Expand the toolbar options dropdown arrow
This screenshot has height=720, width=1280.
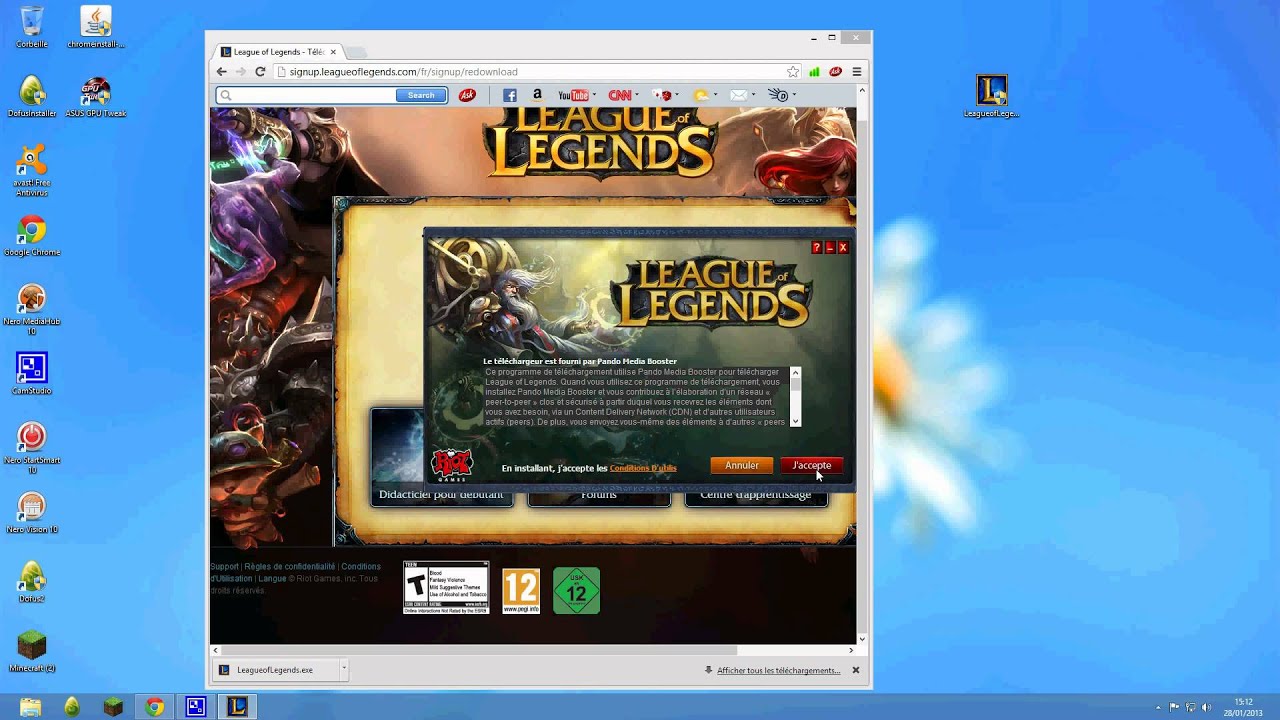click(x=794, y=96)
